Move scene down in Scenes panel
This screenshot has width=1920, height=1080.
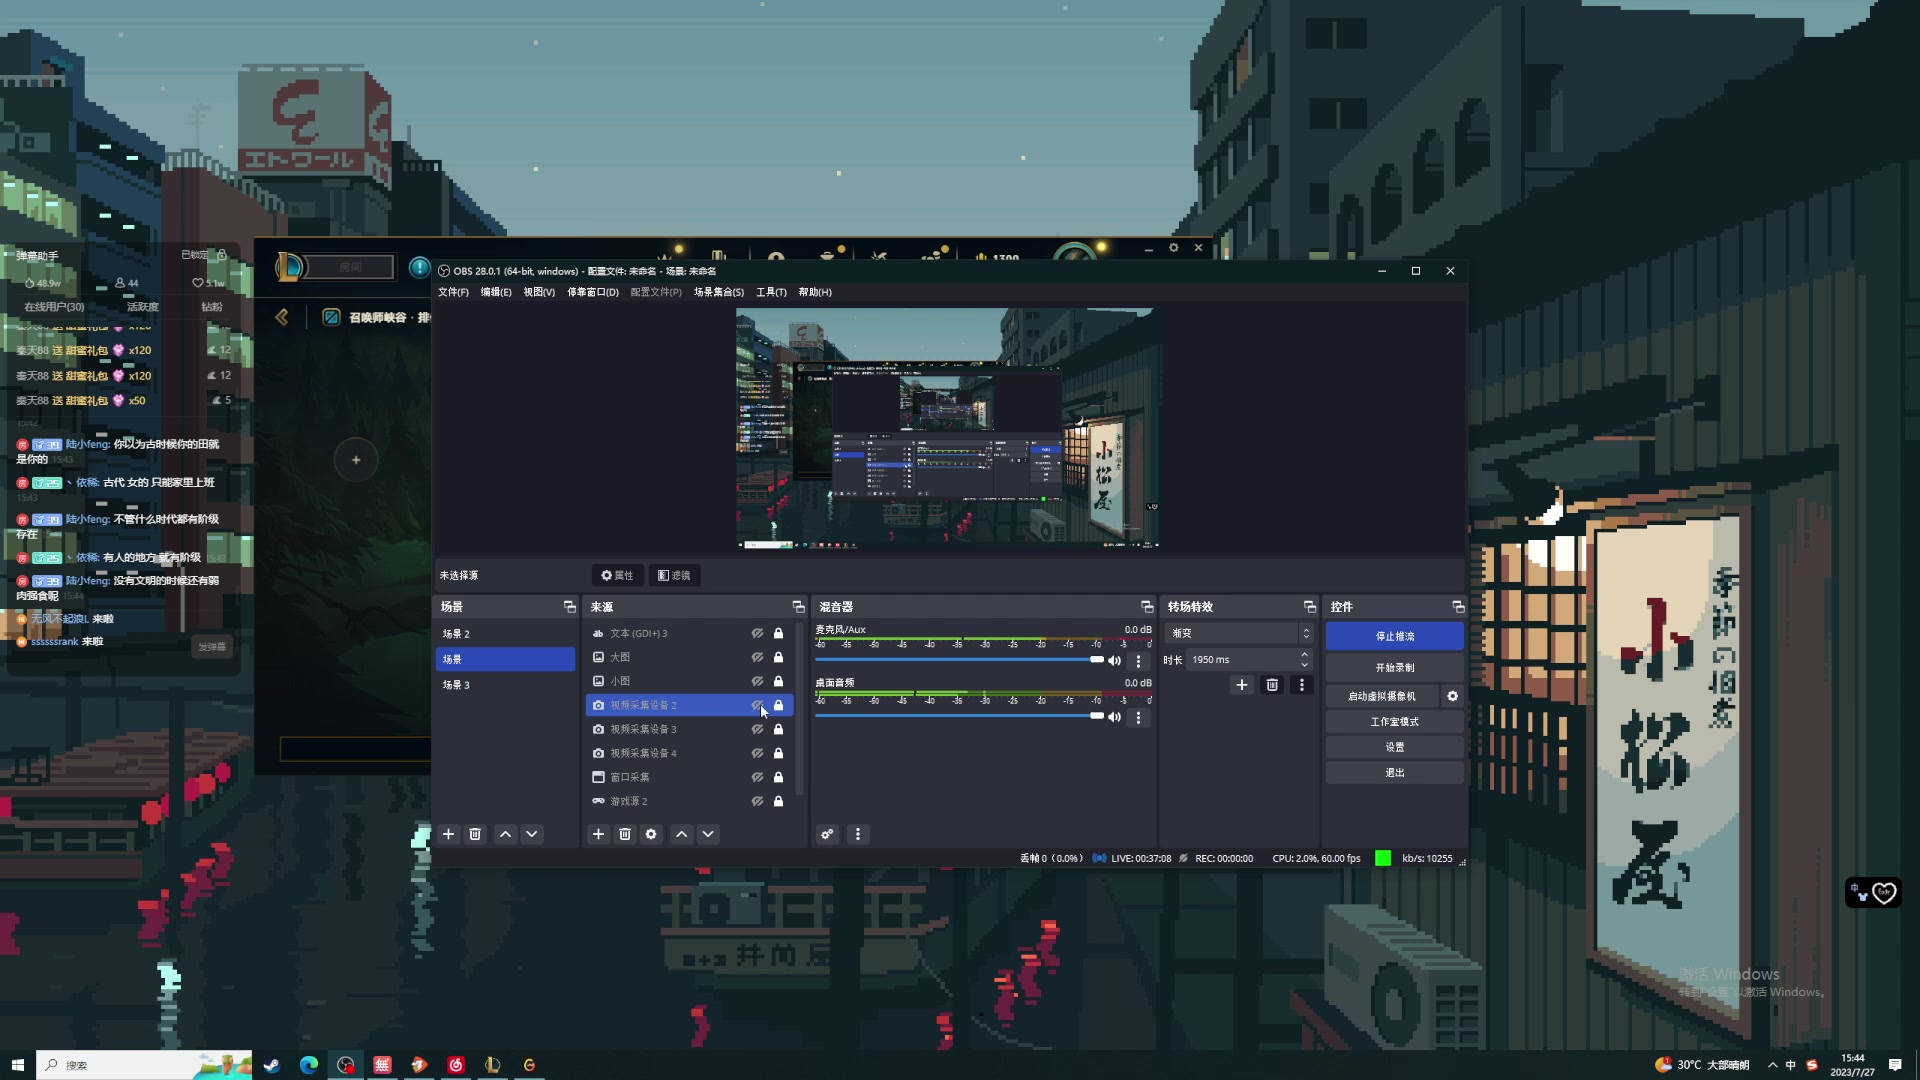(x=532, y=834)
